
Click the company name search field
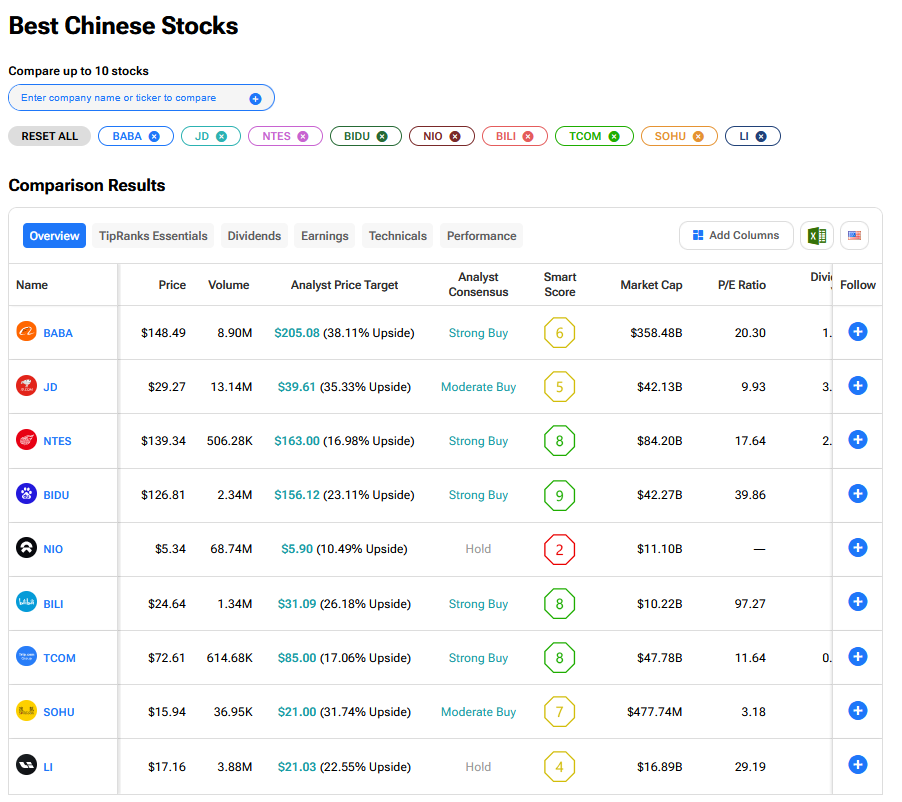[130, 98]
